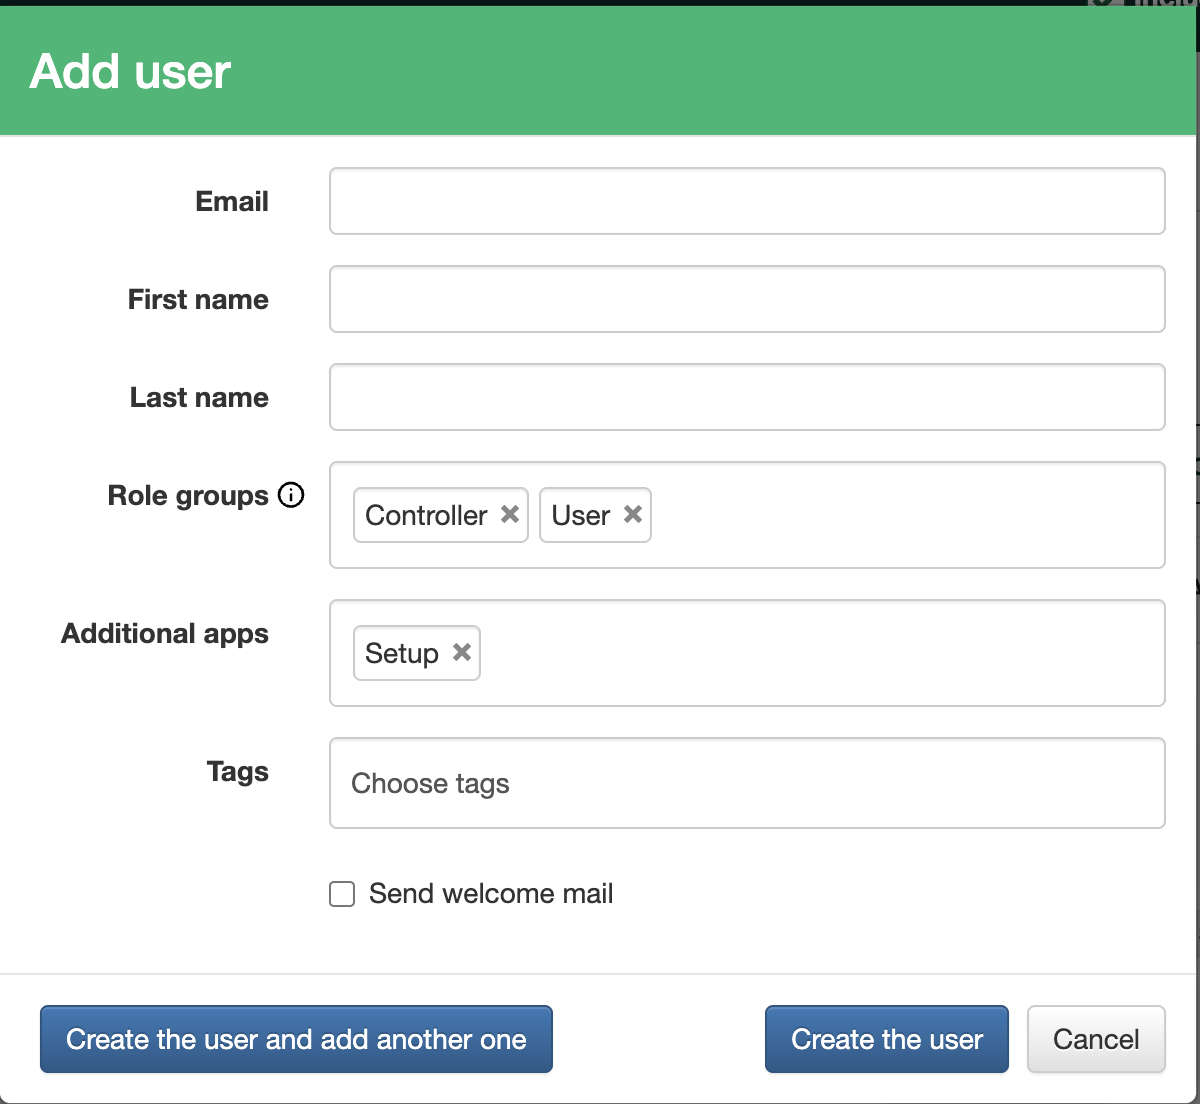Image resolution: width=1200 pixels, height=1104 pixels.
Task: Click the Create the user button
Action: pos(887,1039)
